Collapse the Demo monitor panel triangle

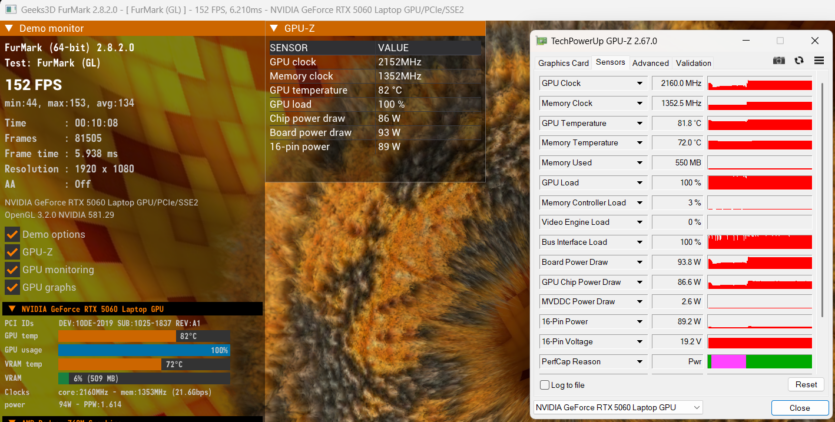[9, 31]
